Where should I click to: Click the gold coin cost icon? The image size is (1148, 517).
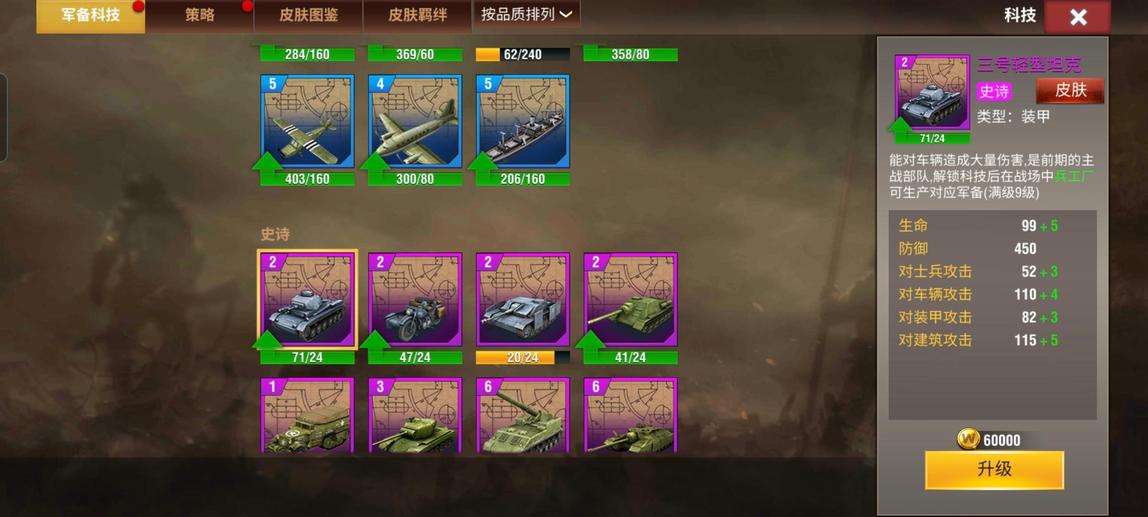click(x=968, y=439)
